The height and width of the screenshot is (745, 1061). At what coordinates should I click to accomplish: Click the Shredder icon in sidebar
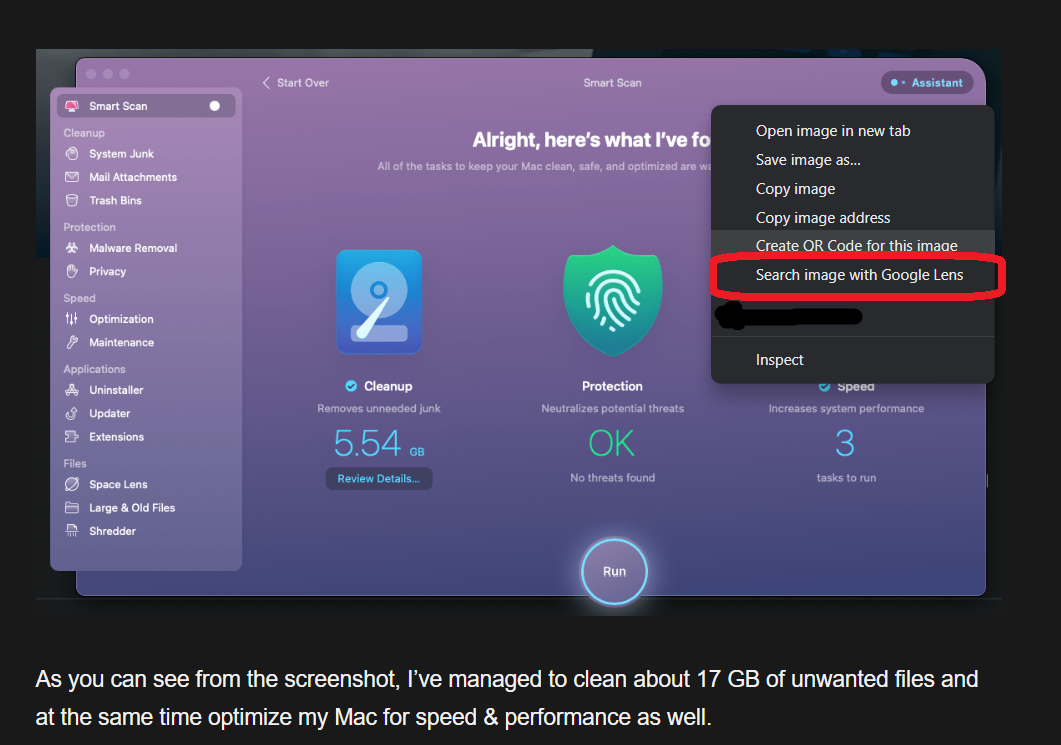[x=71, y=531]
